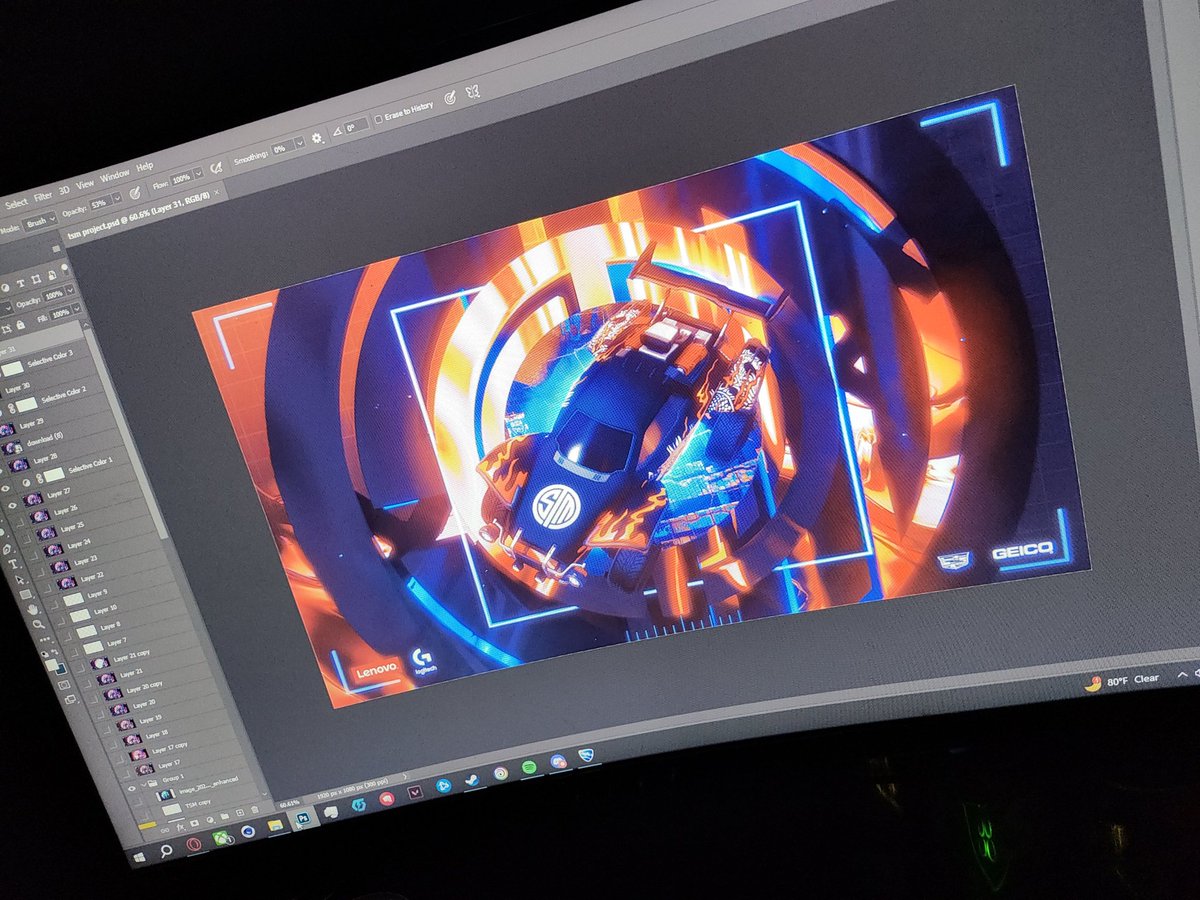Create a new group folder icon
The width and height of the screenshot is (1200, 900).
(224, 816)
